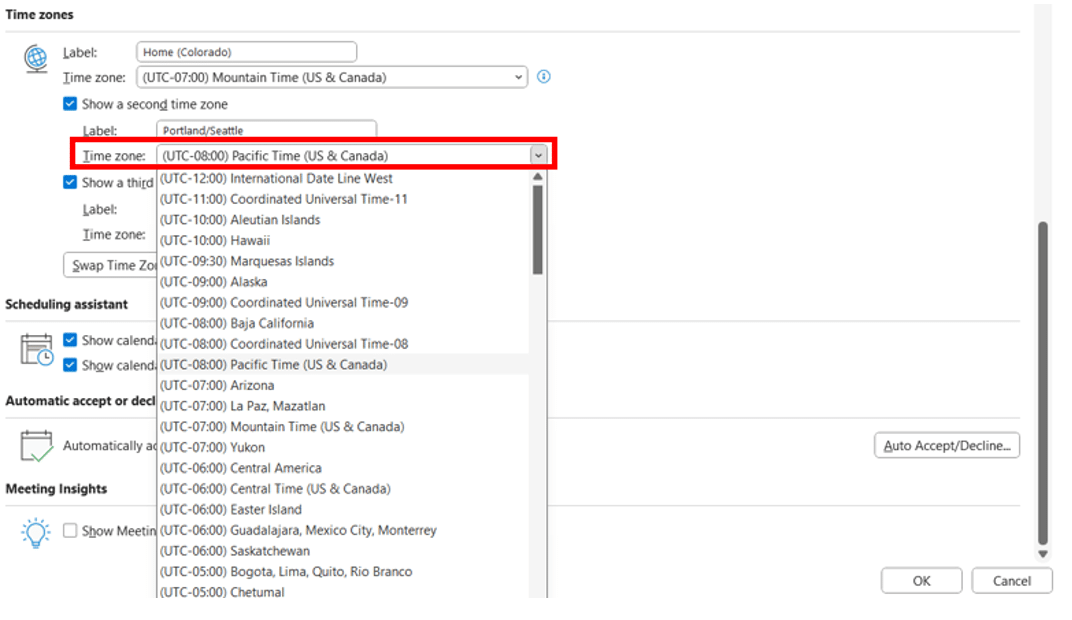Click the globe time zones icon

point(36,59)
